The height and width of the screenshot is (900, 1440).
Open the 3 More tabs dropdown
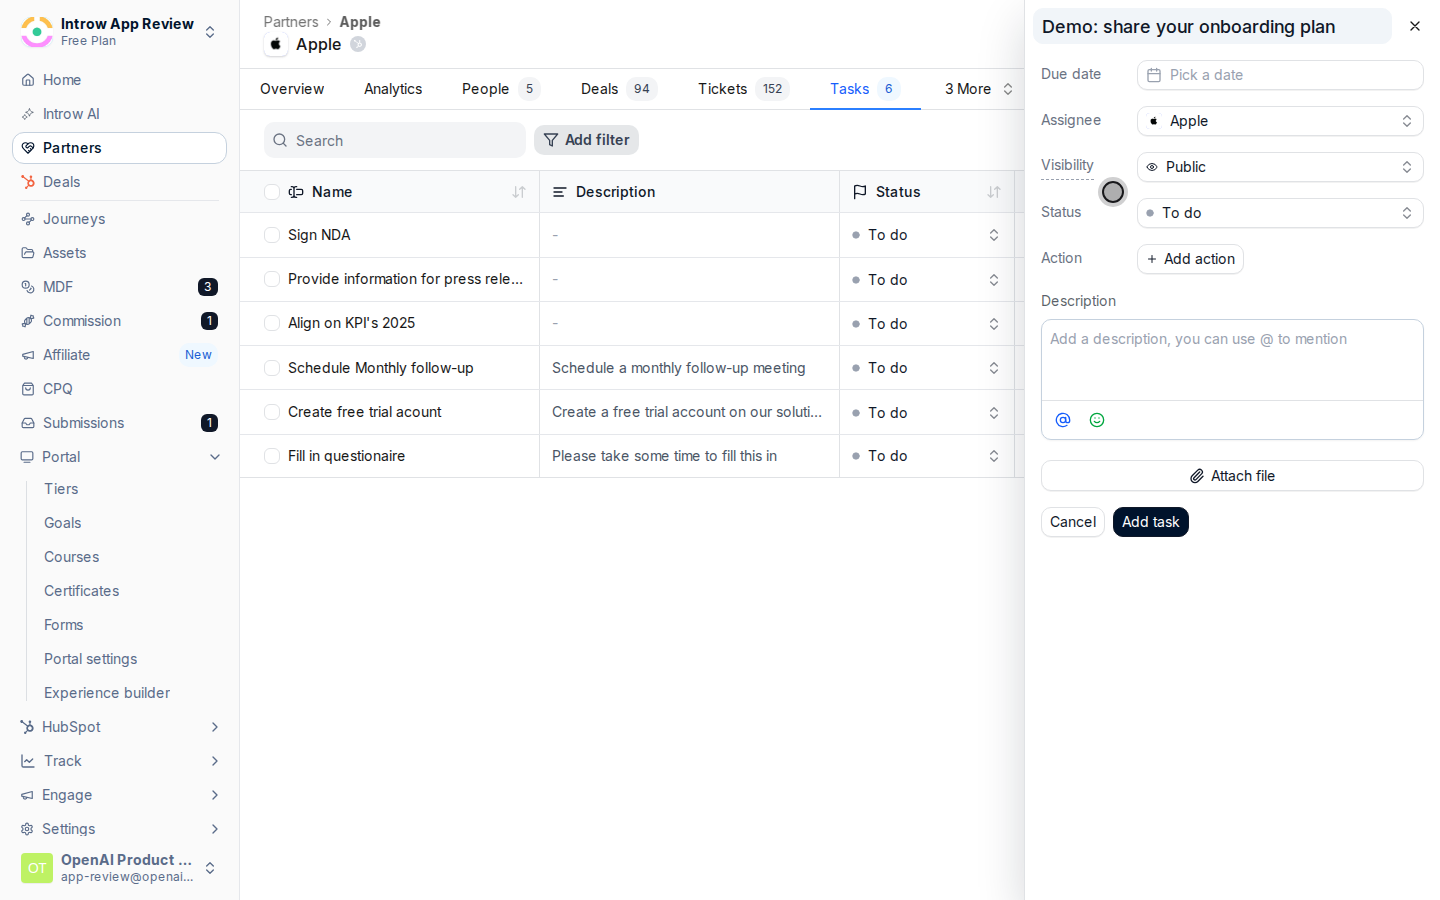tap(978, 89)
